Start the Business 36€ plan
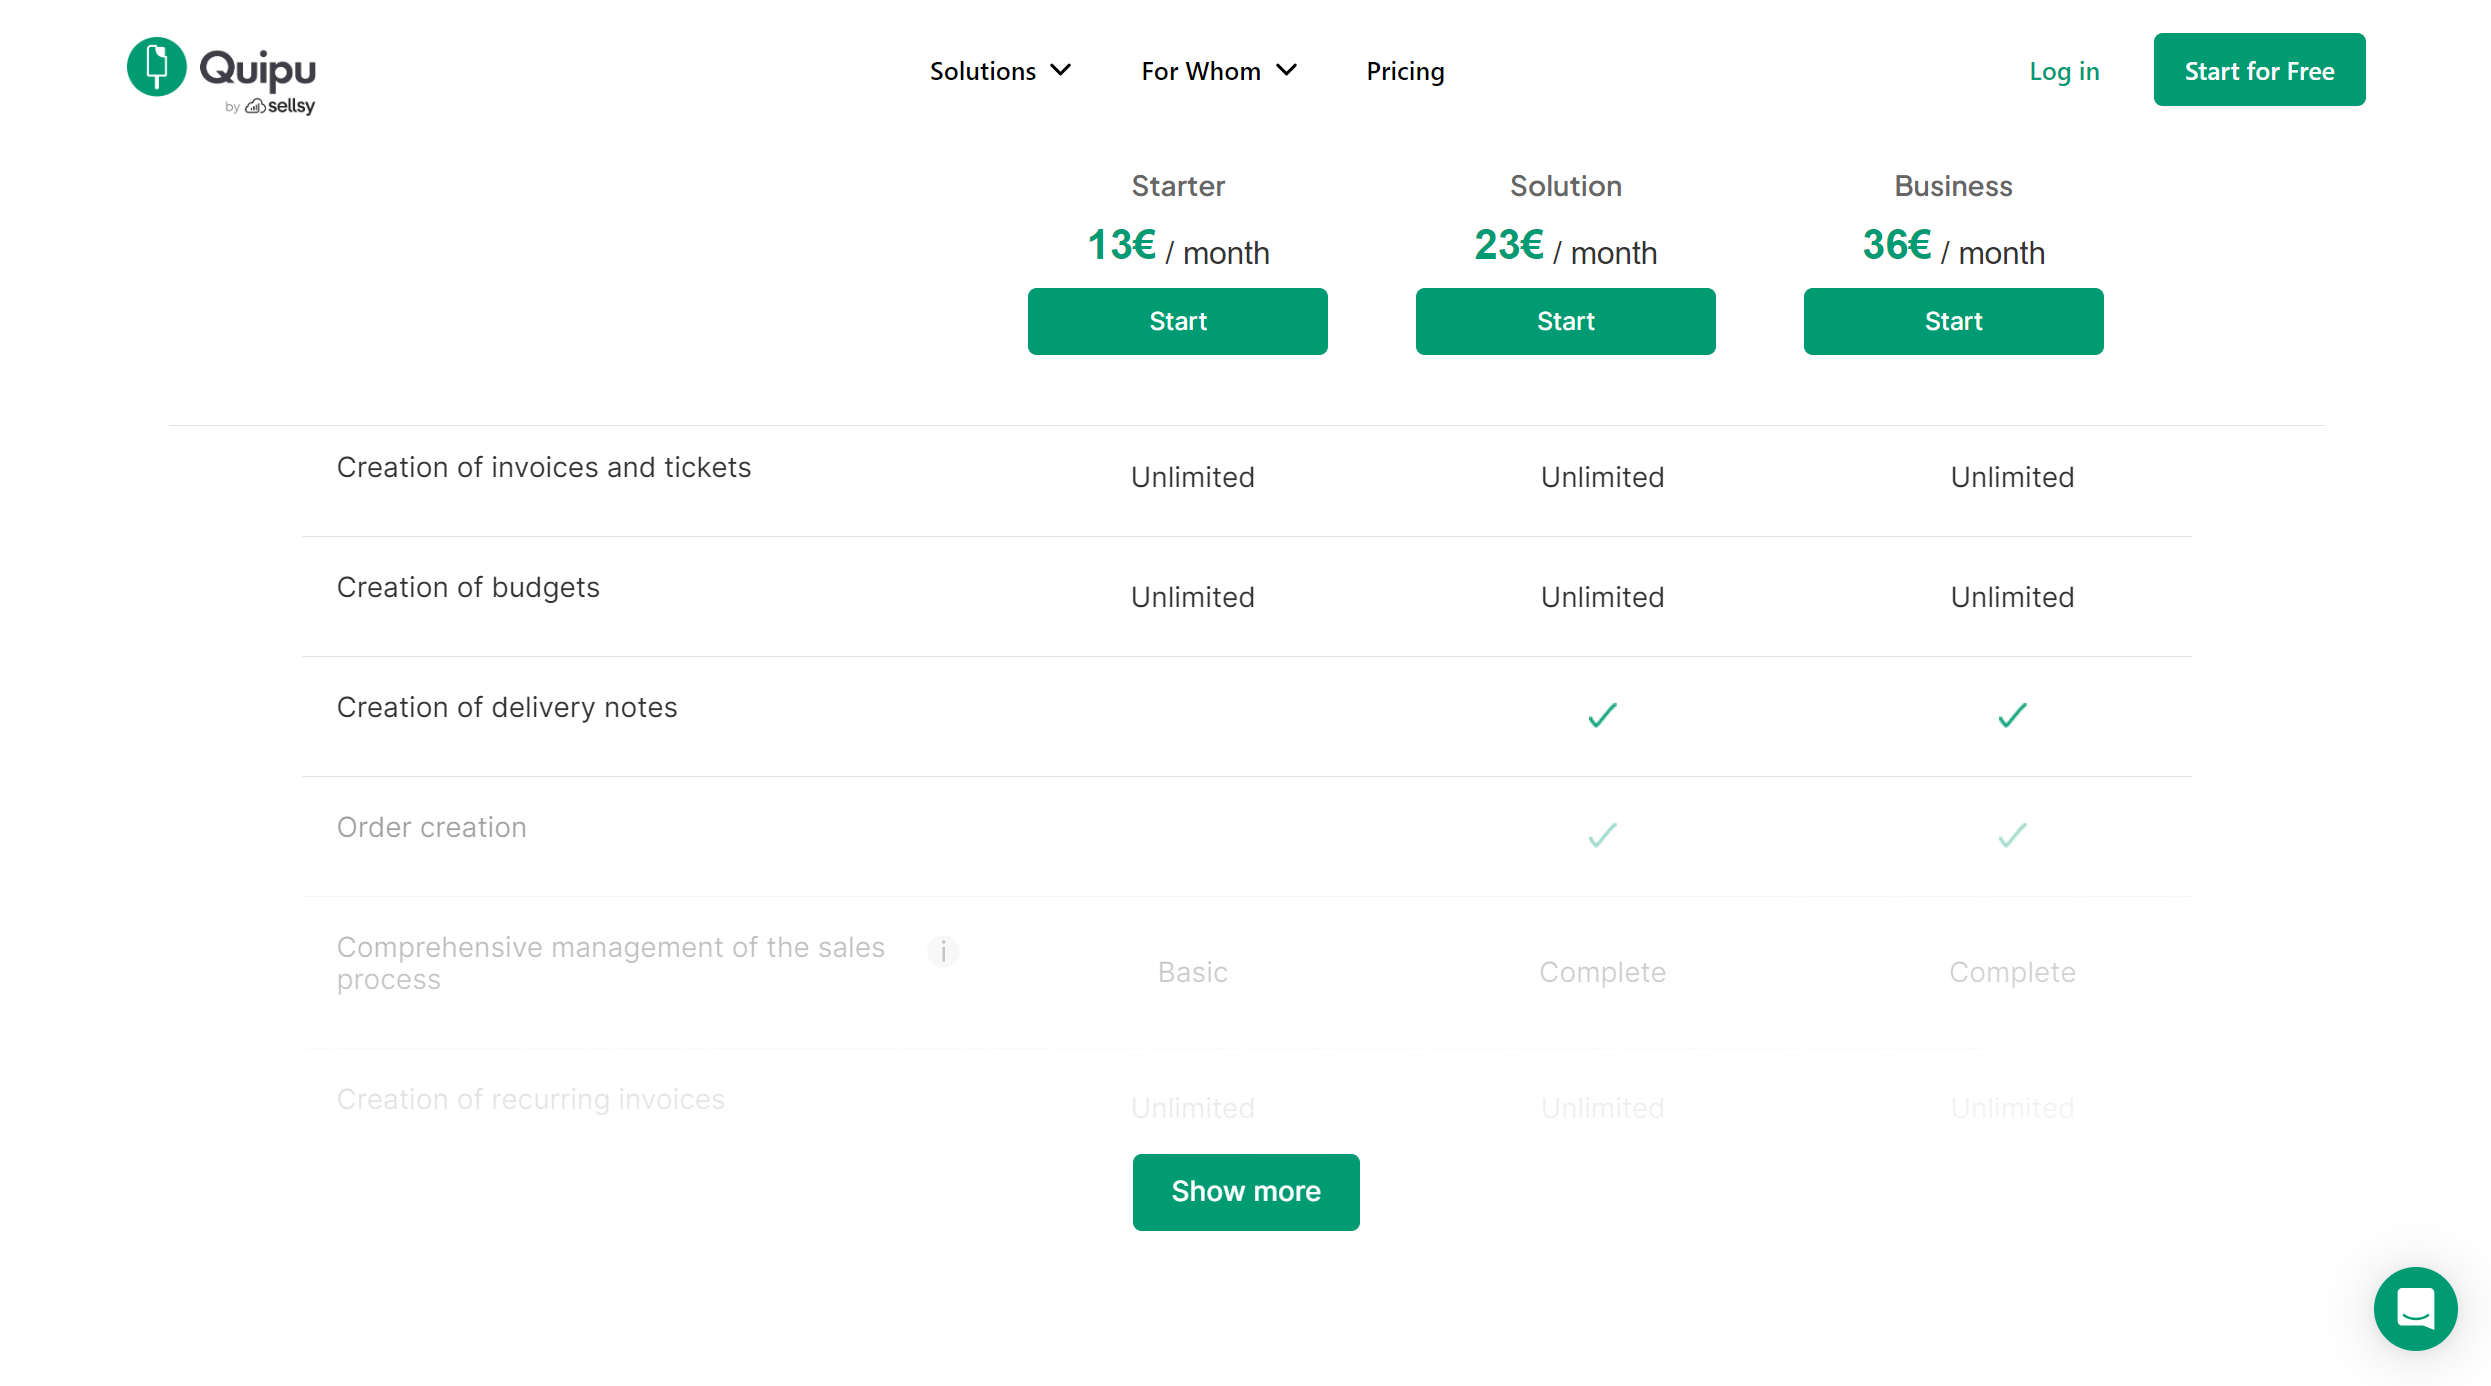The image size is (2491, 1386). point(1953,321)
